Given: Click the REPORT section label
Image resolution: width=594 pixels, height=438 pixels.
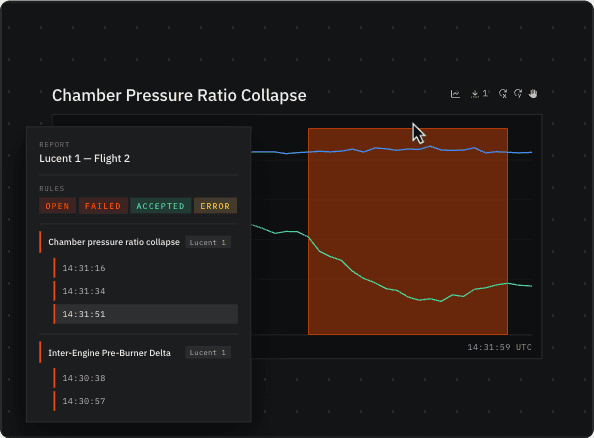Looking at the screenshot, I should click(x=54, y=144).
